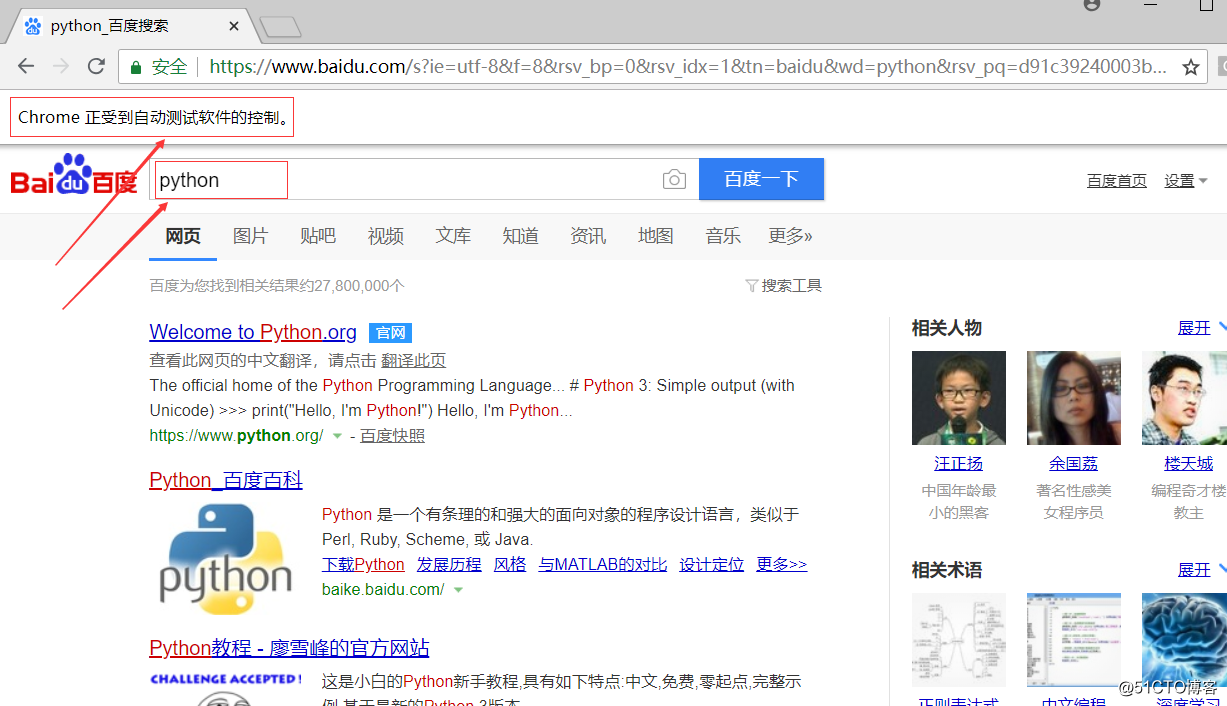Expand arrow next to www.python.org URL
The height and width of the screenshot is (706, 1227).
(x=337, y=436)
